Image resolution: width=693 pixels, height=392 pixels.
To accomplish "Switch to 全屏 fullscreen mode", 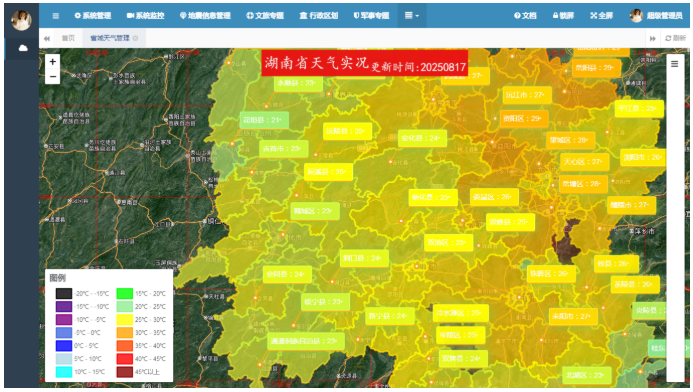I will 602,16.
